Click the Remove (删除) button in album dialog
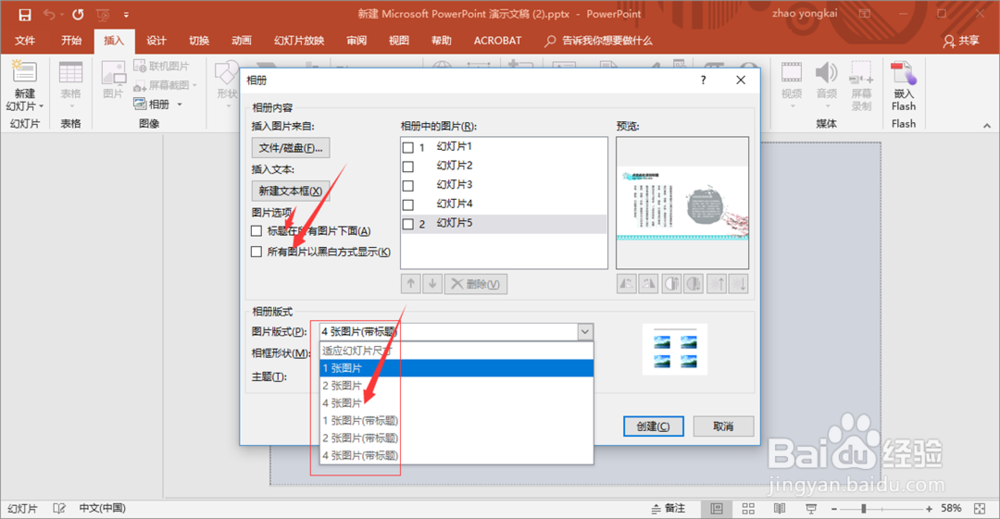1000x519 pixels. click(476, 284)
